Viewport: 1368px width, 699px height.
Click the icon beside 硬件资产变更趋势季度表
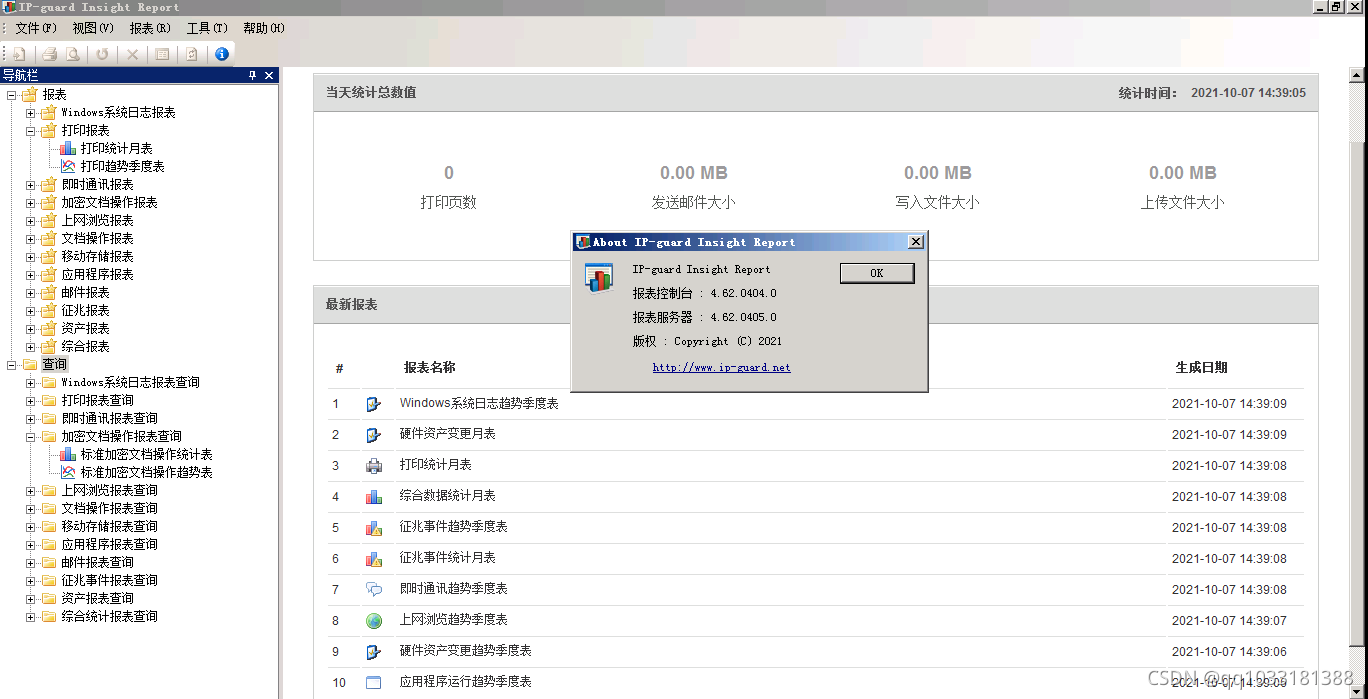(374, 652)
